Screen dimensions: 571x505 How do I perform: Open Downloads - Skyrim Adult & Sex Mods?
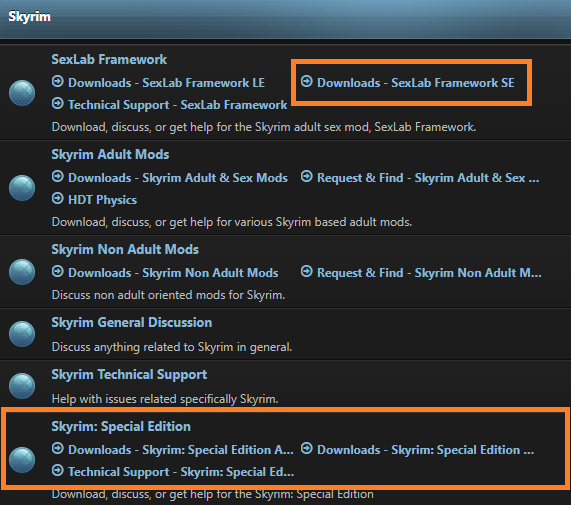click(178, 178)
